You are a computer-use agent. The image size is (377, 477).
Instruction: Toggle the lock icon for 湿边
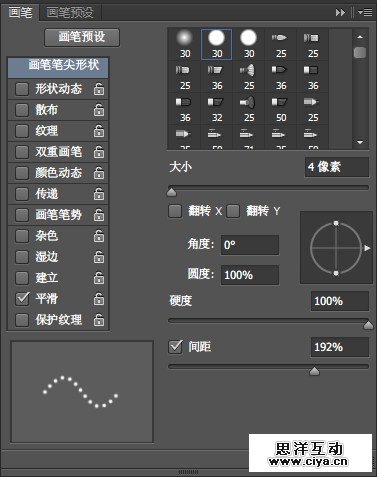coord(99,257)
